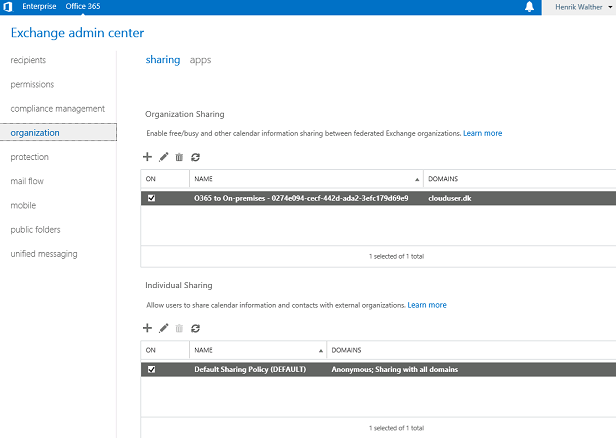Select organization in the sidebar
This screenshot has width=616, height=438.
coord(58,132)
